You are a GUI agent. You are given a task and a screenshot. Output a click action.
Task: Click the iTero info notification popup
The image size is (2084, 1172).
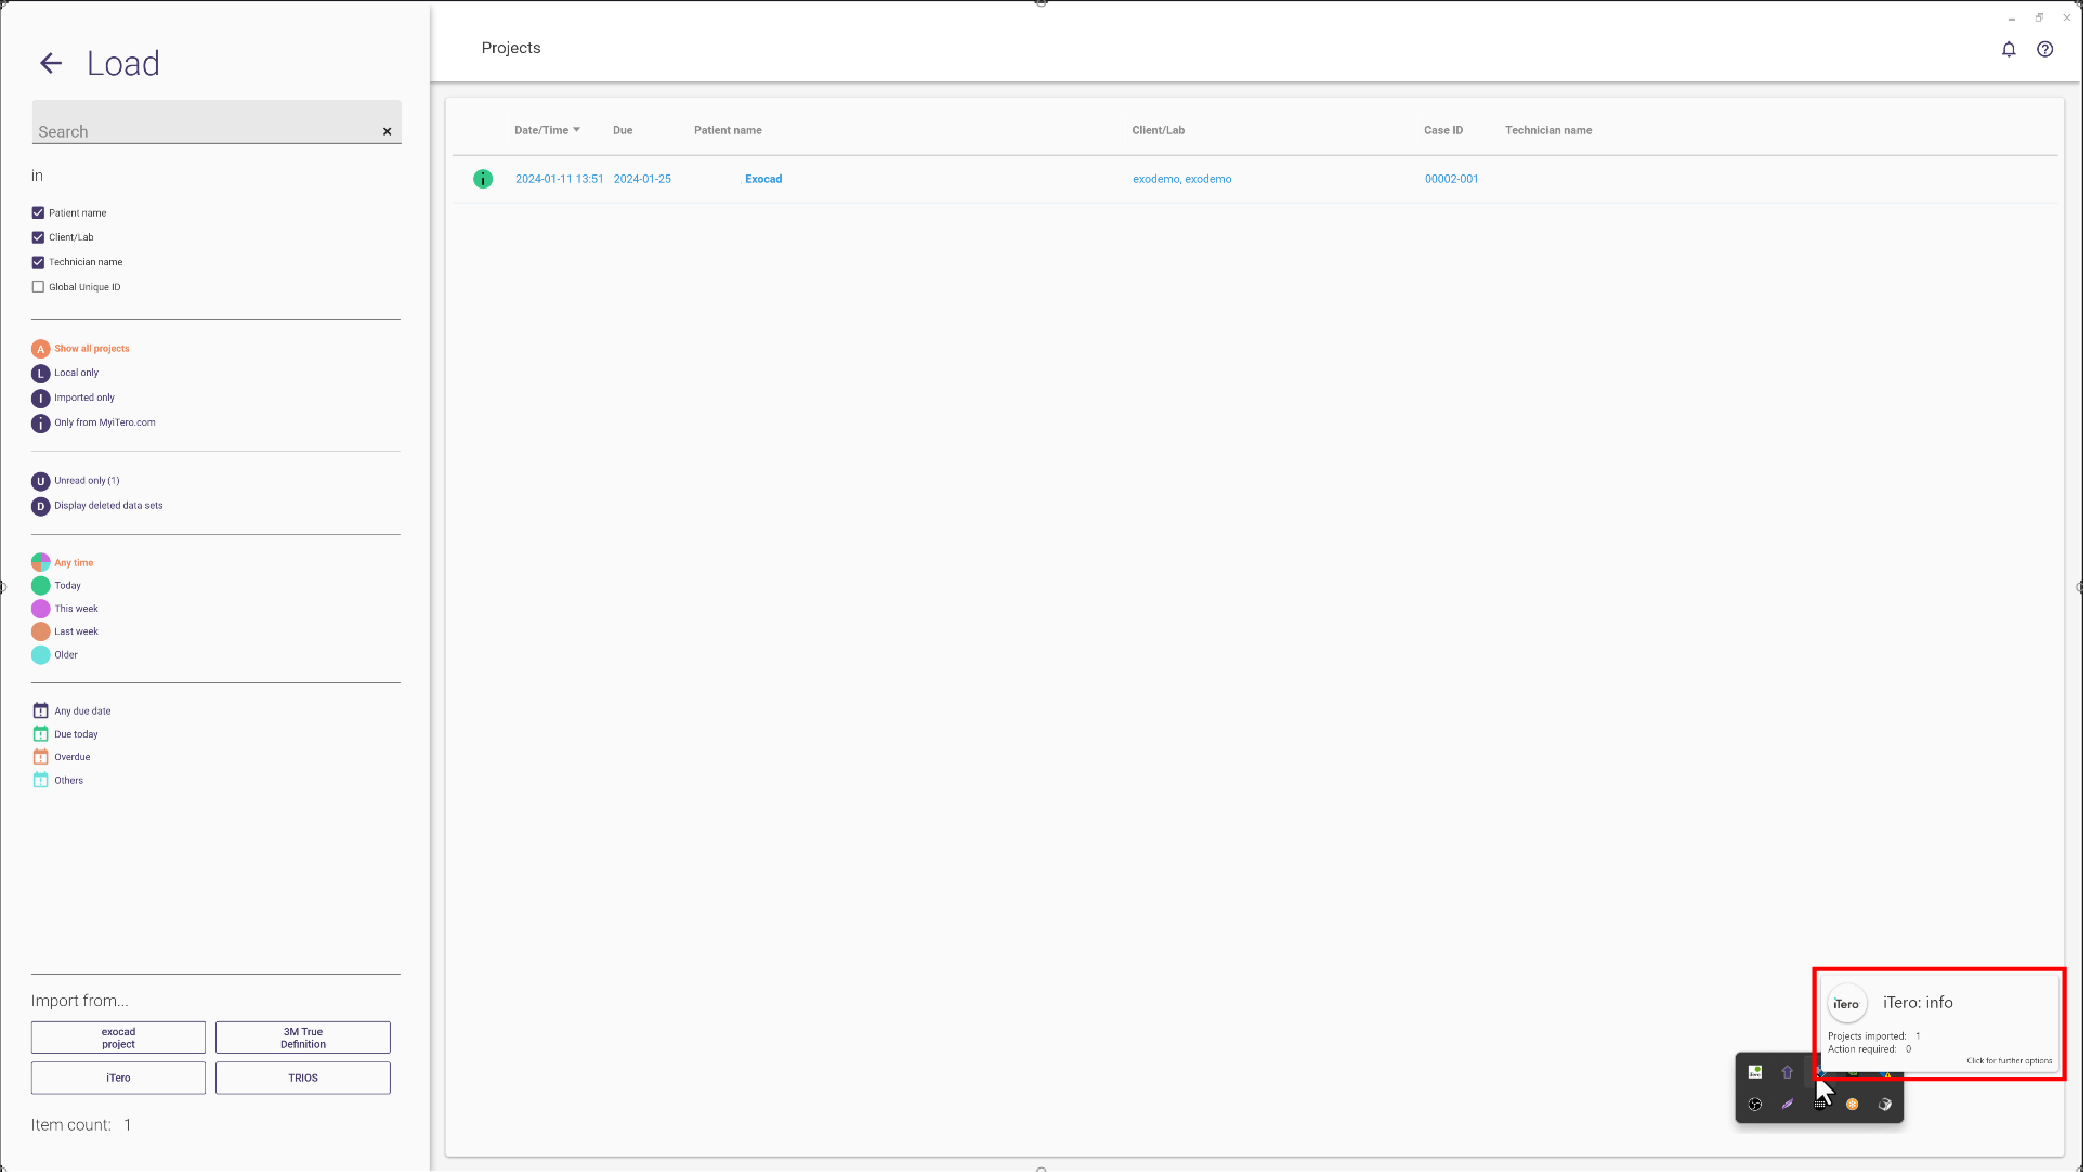[x=1940, y=1023]
